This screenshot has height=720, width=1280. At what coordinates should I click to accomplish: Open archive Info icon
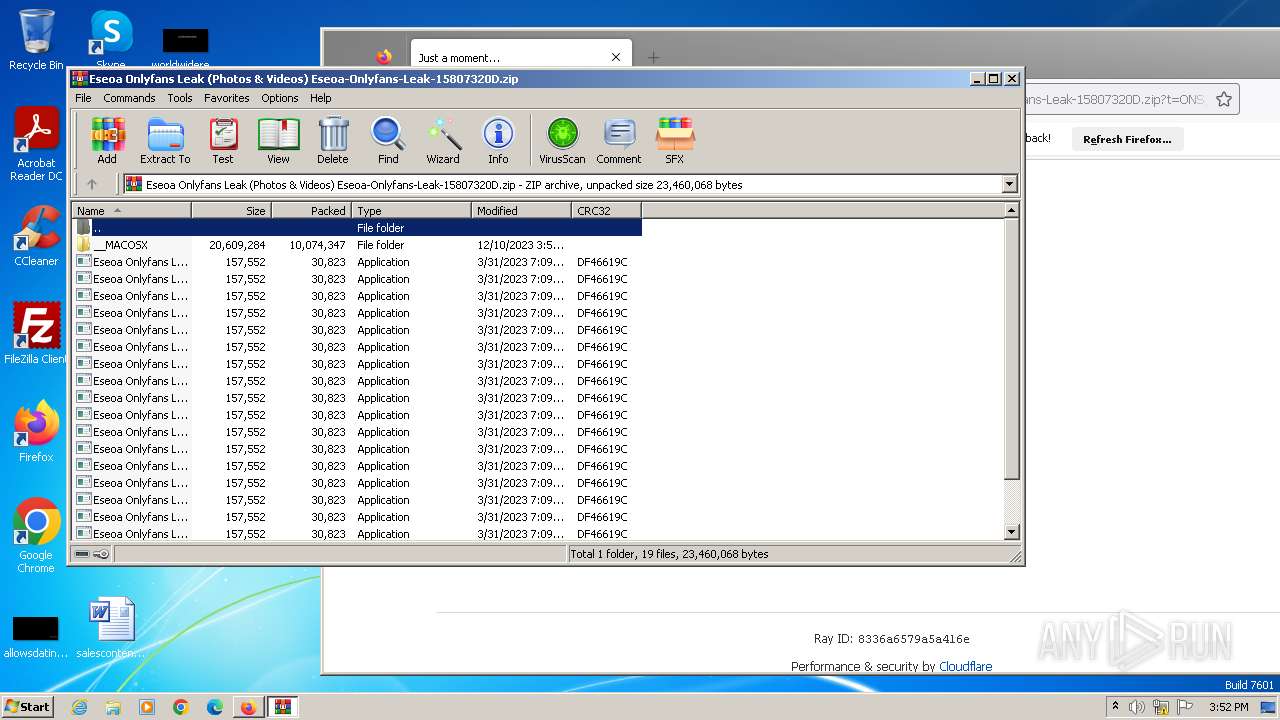[x=498, y=140]
